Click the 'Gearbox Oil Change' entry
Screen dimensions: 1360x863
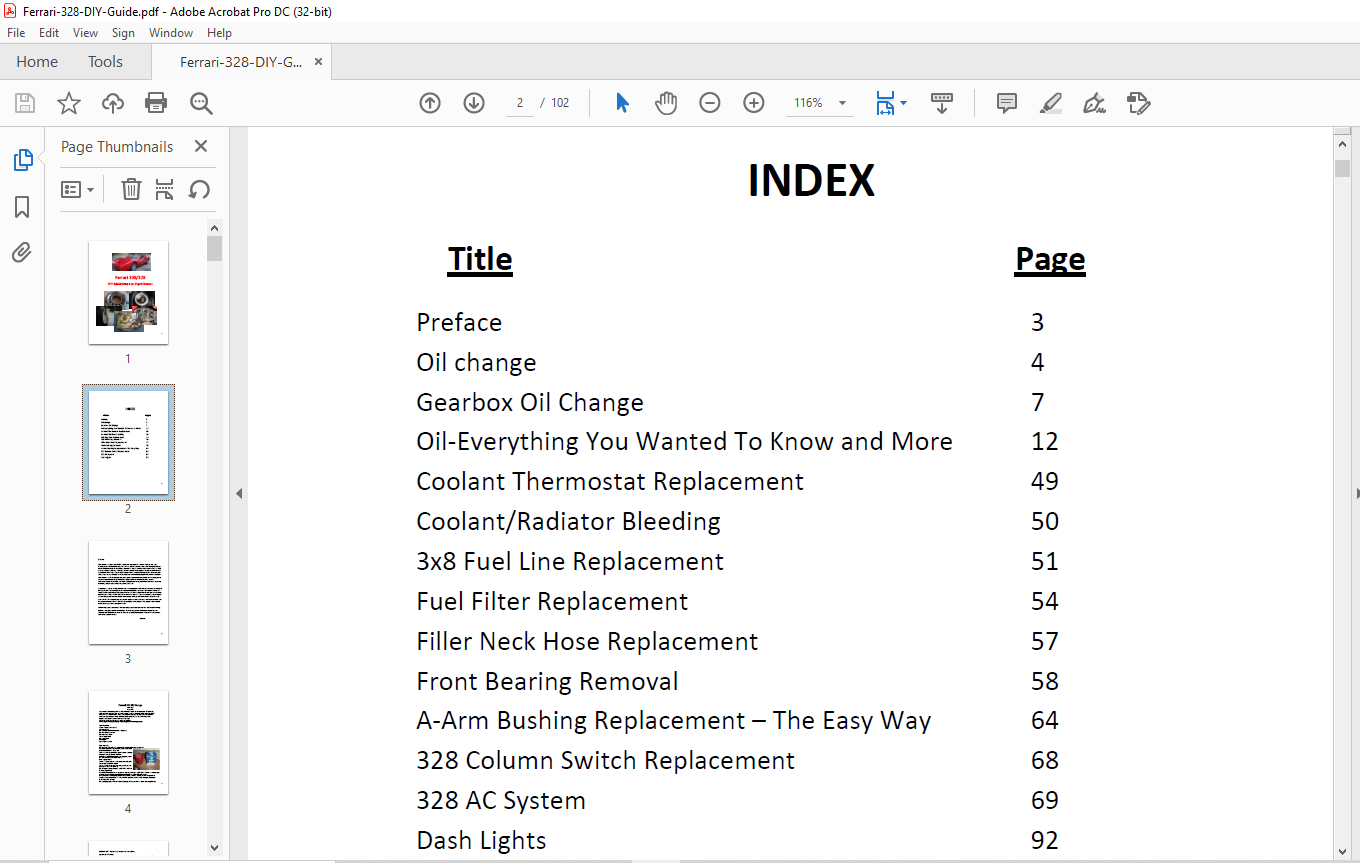click(530, 402)
